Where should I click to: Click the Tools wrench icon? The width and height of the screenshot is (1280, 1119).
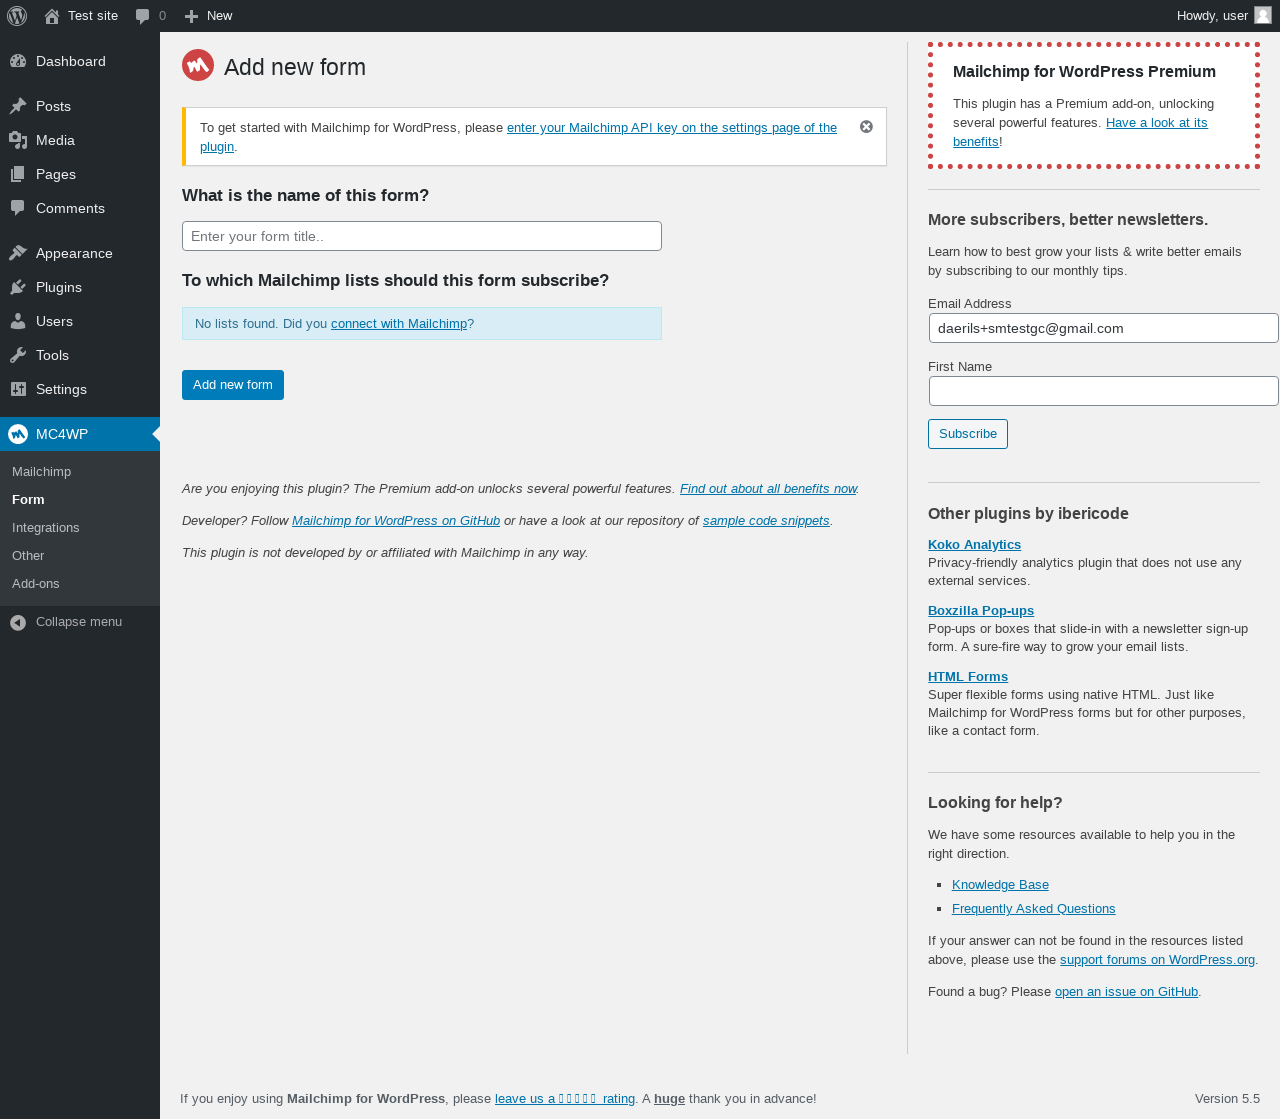[x=18, y=355]
